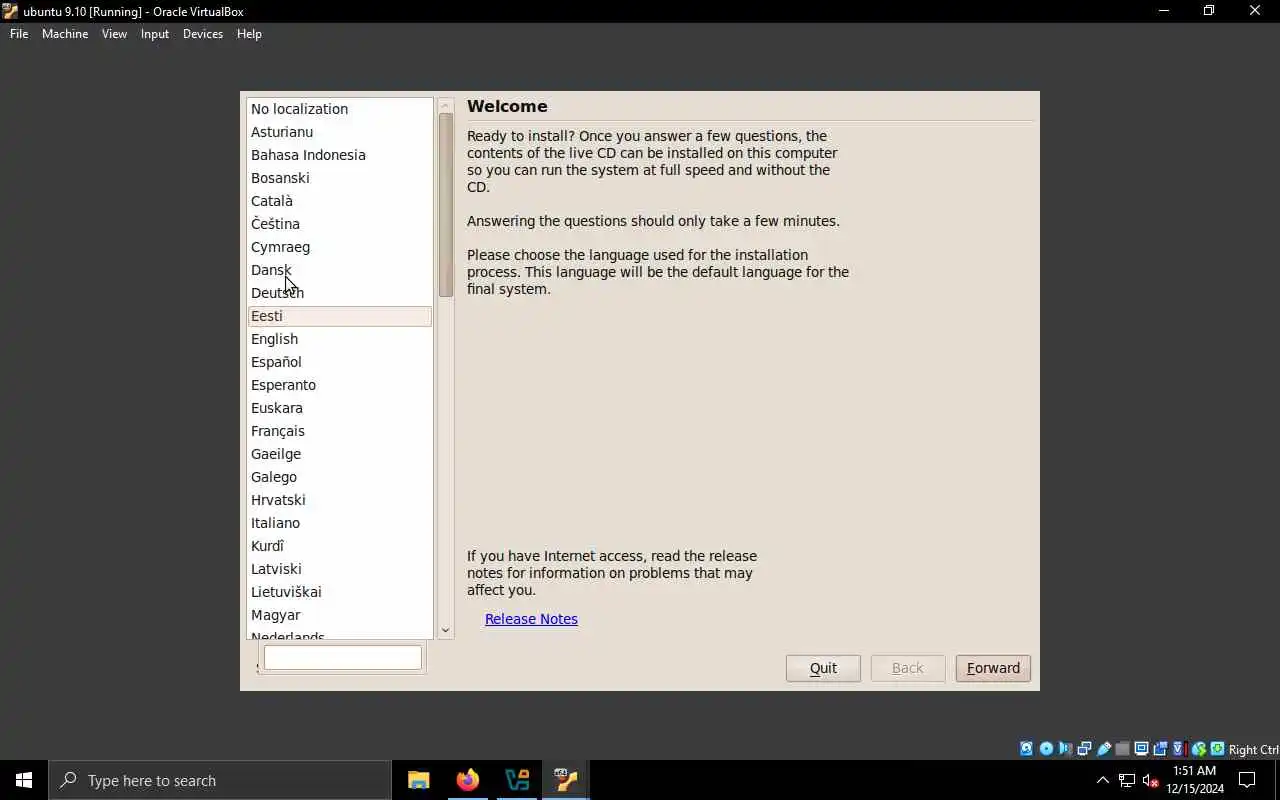Click the shared folders indicator icon

click(x=1122, y=748)
